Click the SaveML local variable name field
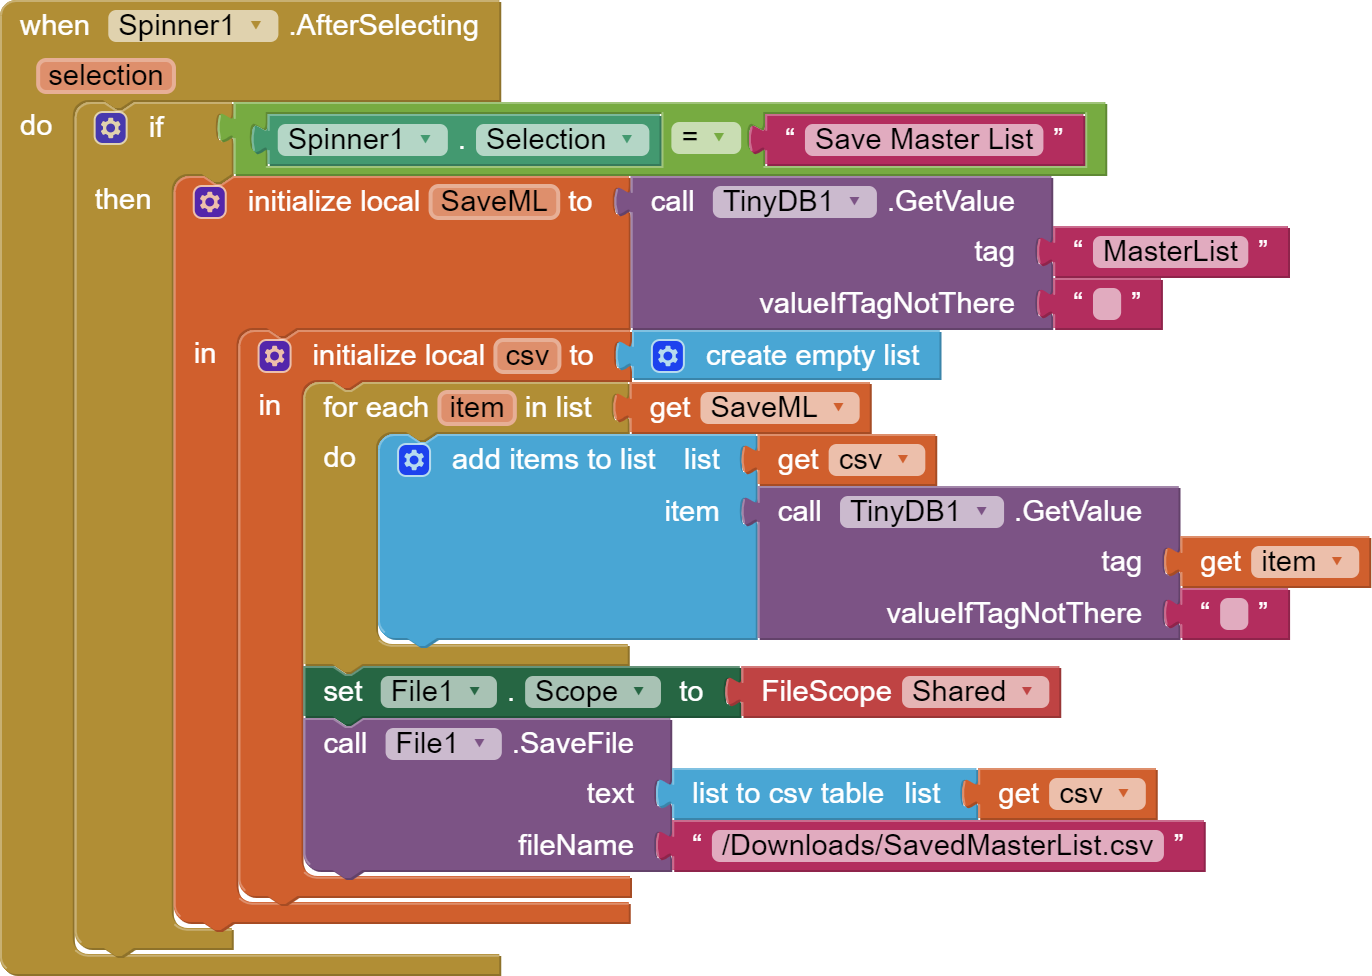Viewport: 1372px width, 976px height. [x=494, y=202]
